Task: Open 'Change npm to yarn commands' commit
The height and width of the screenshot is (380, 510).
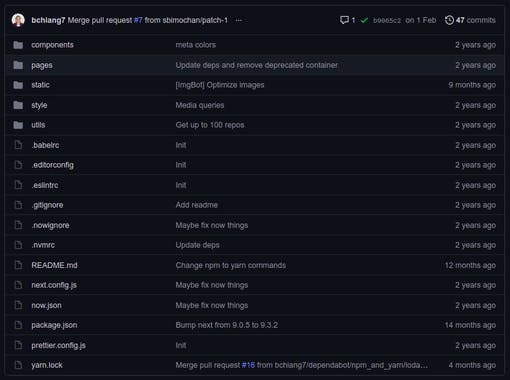Action: point(231,265)
